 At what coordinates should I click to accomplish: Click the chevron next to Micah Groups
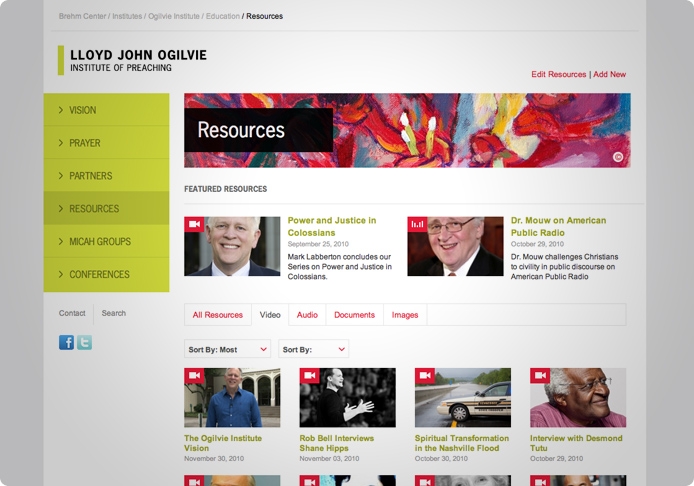point(61,241)
